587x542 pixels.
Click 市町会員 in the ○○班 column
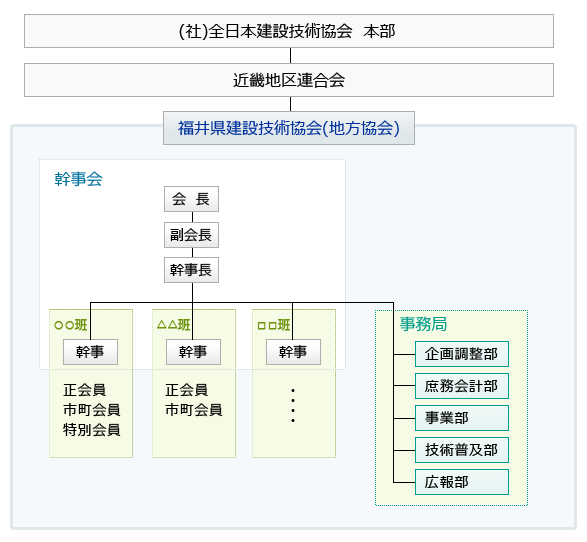[x=91, y=410]
